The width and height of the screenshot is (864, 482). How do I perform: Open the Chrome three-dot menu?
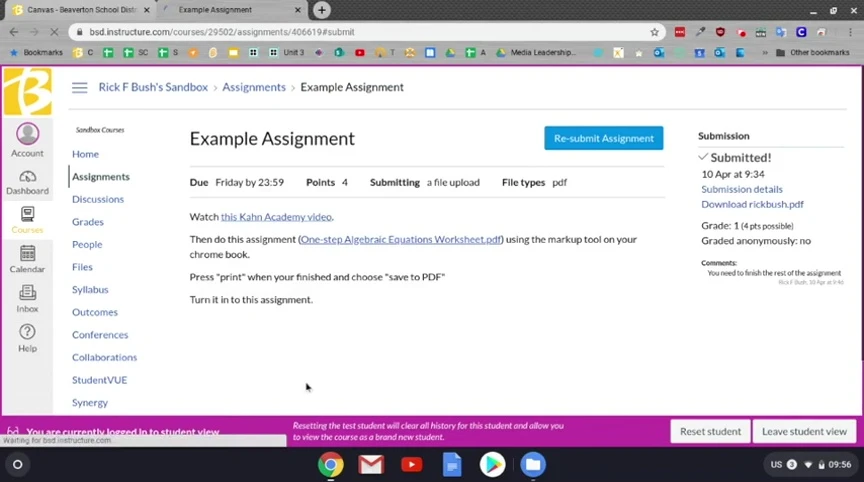pos(850,32)
